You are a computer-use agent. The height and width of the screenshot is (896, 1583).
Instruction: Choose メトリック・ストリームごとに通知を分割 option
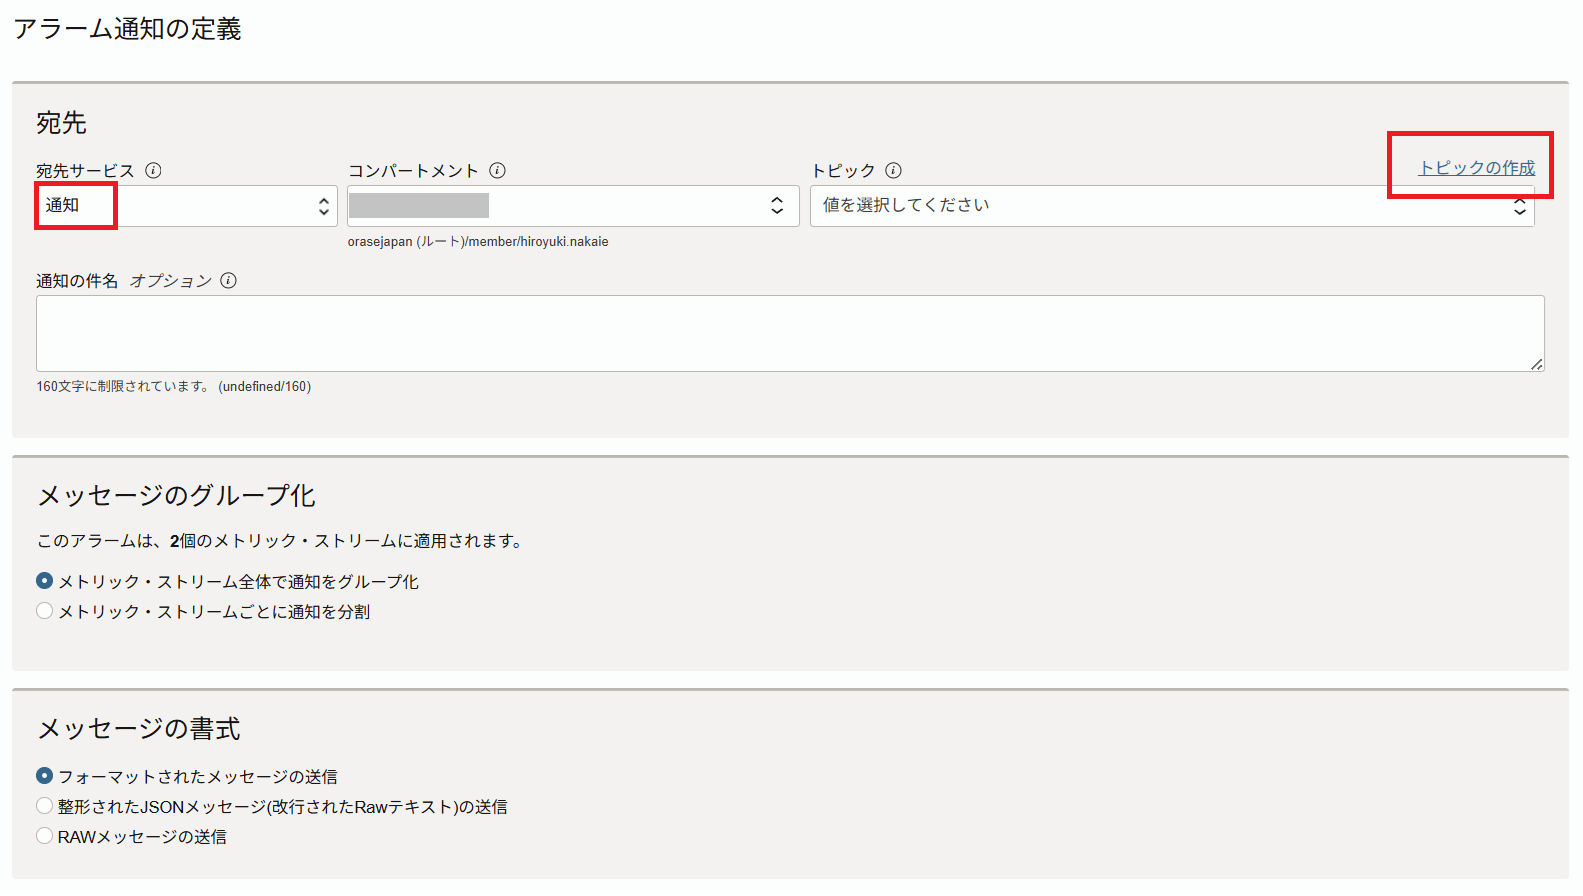(45, 611)
